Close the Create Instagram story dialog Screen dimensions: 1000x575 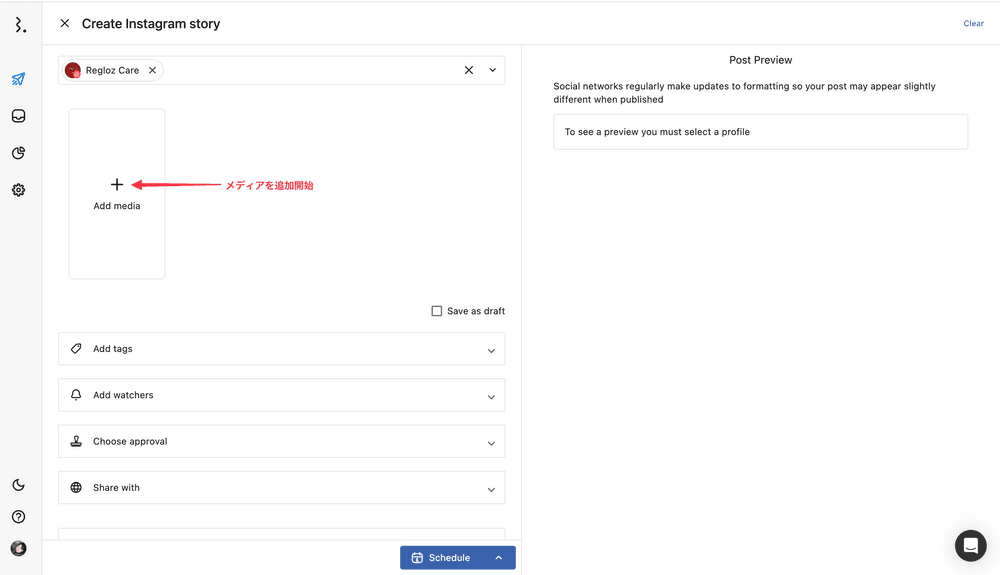(x=65, y=23)
